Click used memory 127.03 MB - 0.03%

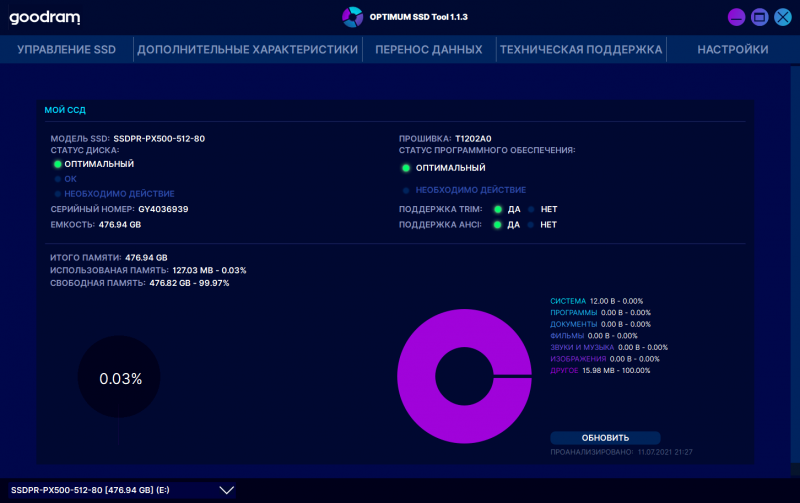pyautogui.click(x=209, y=270)
